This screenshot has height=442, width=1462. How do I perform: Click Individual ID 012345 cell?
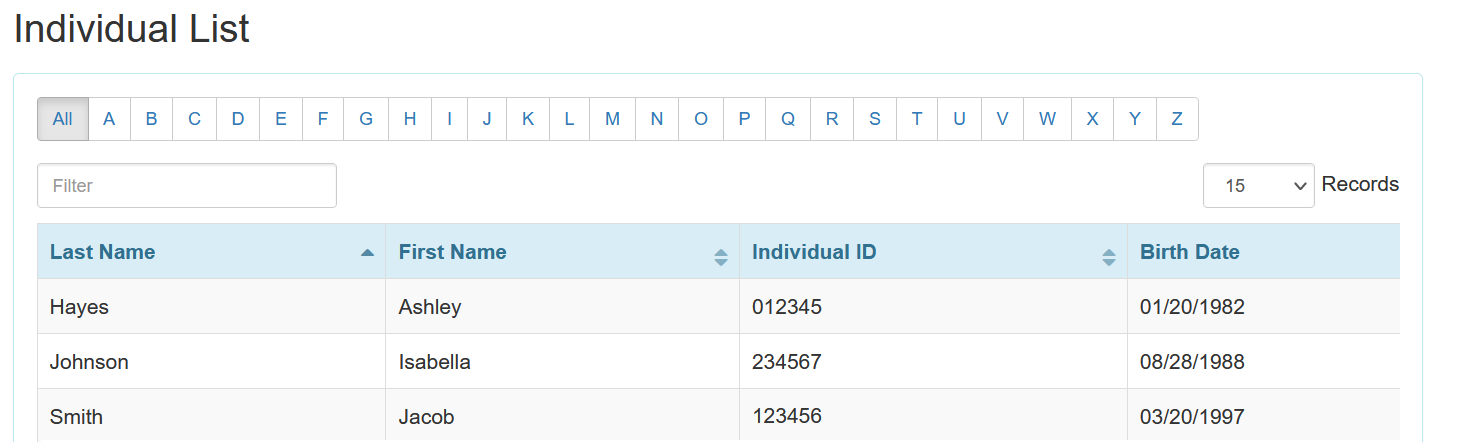[x=787, y=307]
